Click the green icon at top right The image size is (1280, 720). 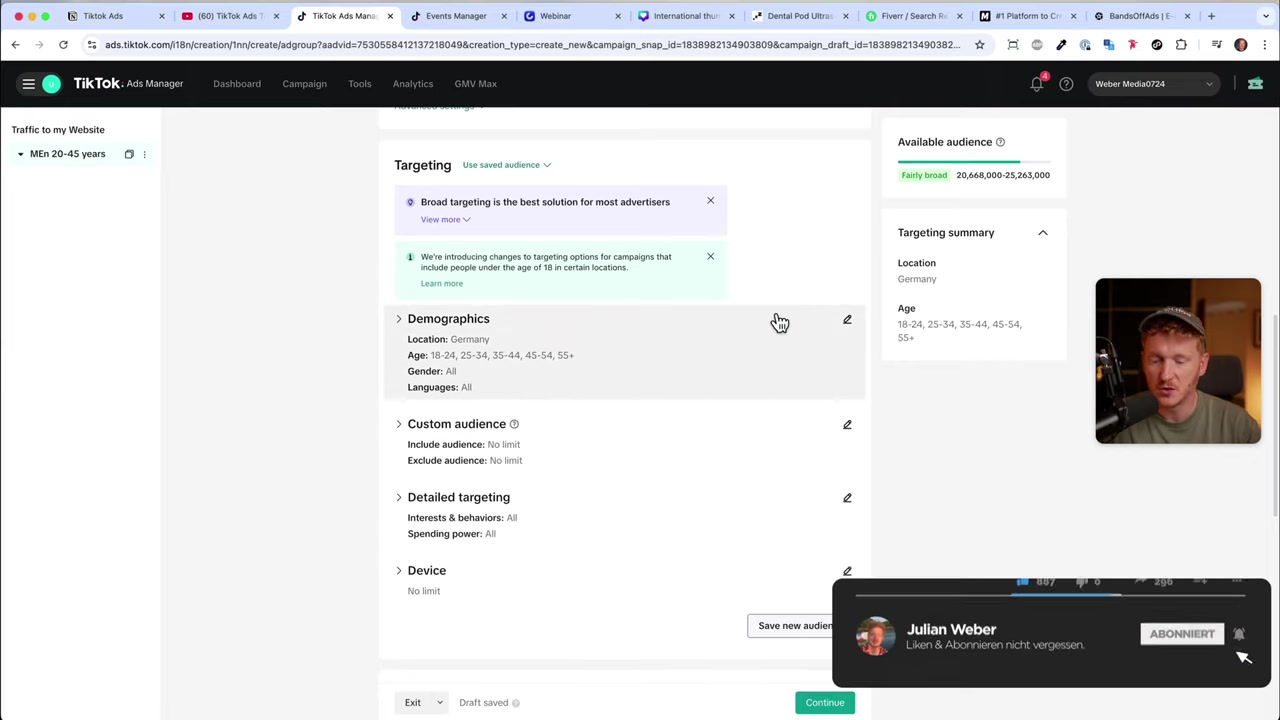(x=1255, y=84)
